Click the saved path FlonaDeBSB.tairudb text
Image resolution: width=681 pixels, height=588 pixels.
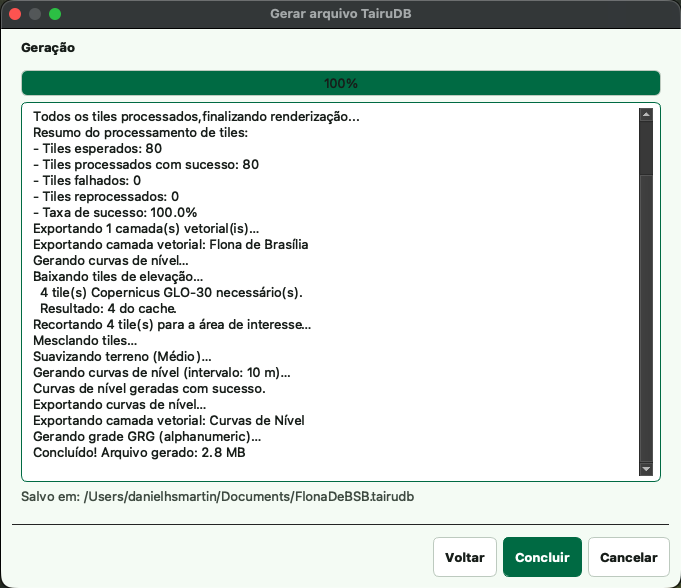pyautogui.click(x=217, y=496)
